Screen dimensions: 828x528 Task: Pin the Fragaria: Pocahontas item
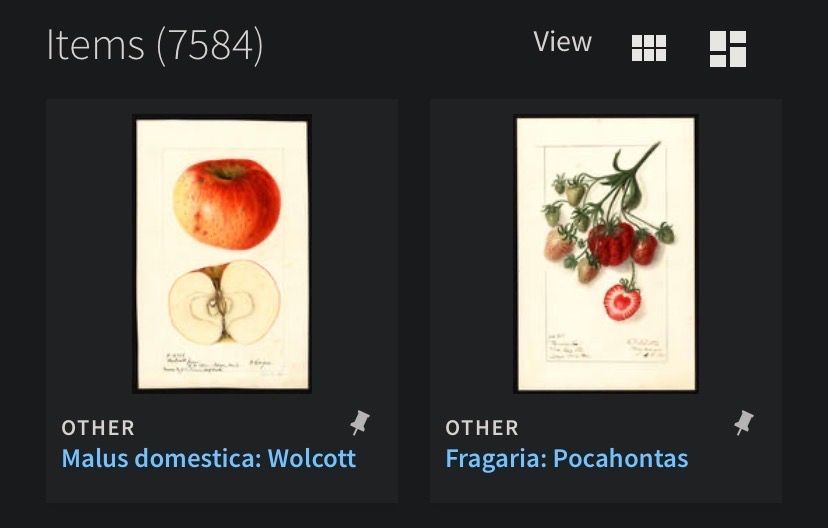point(744,423)
